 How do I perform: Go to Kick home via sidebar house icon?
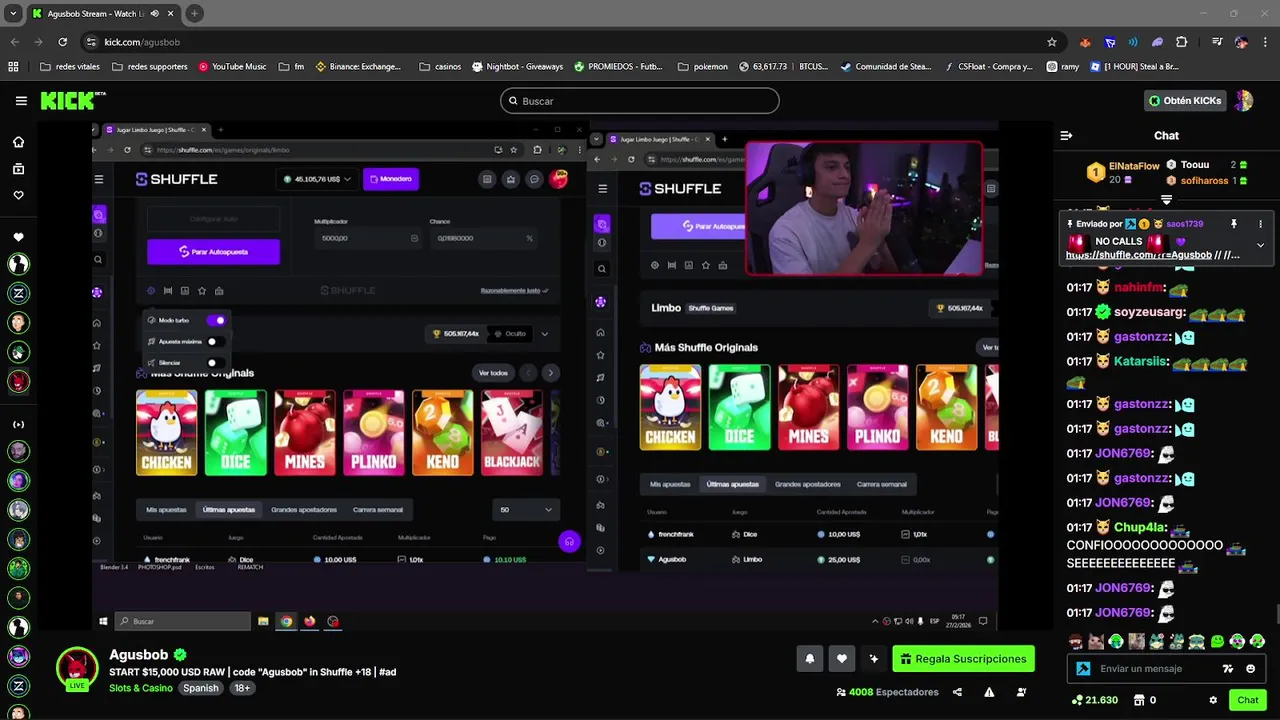(x=18, y=142)
